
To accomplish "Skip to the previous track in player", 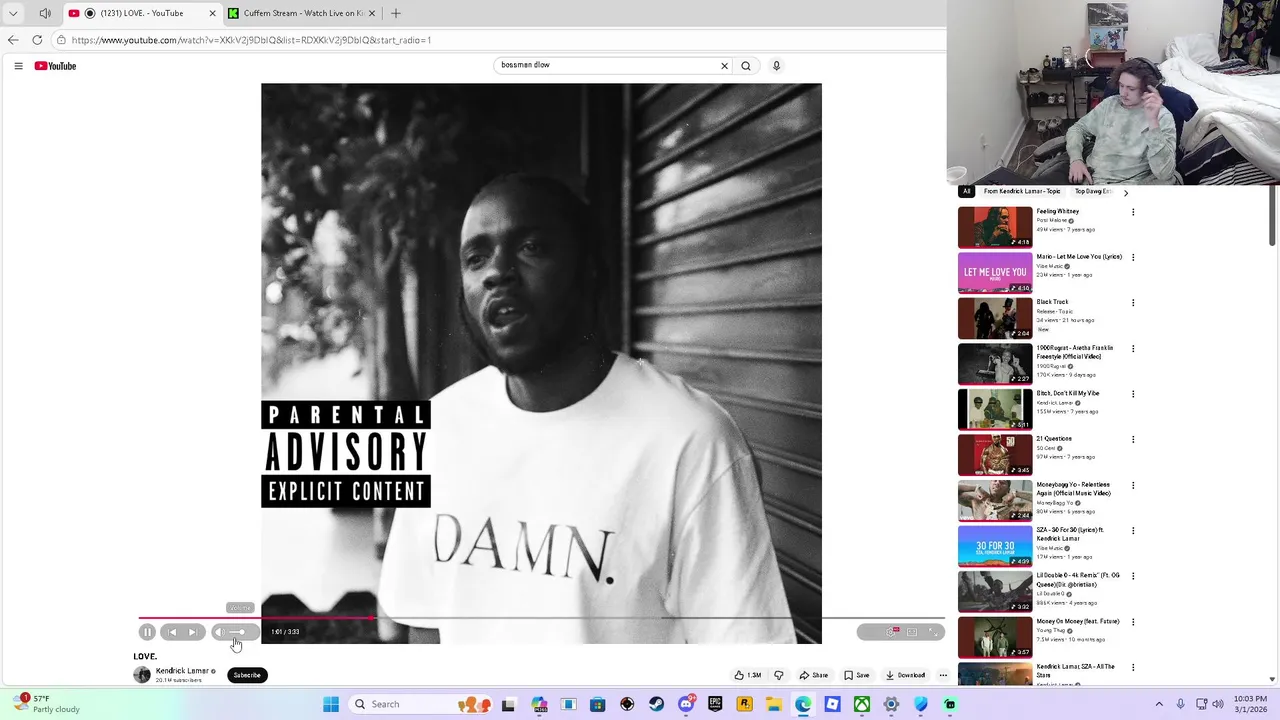I will (172, 632).
